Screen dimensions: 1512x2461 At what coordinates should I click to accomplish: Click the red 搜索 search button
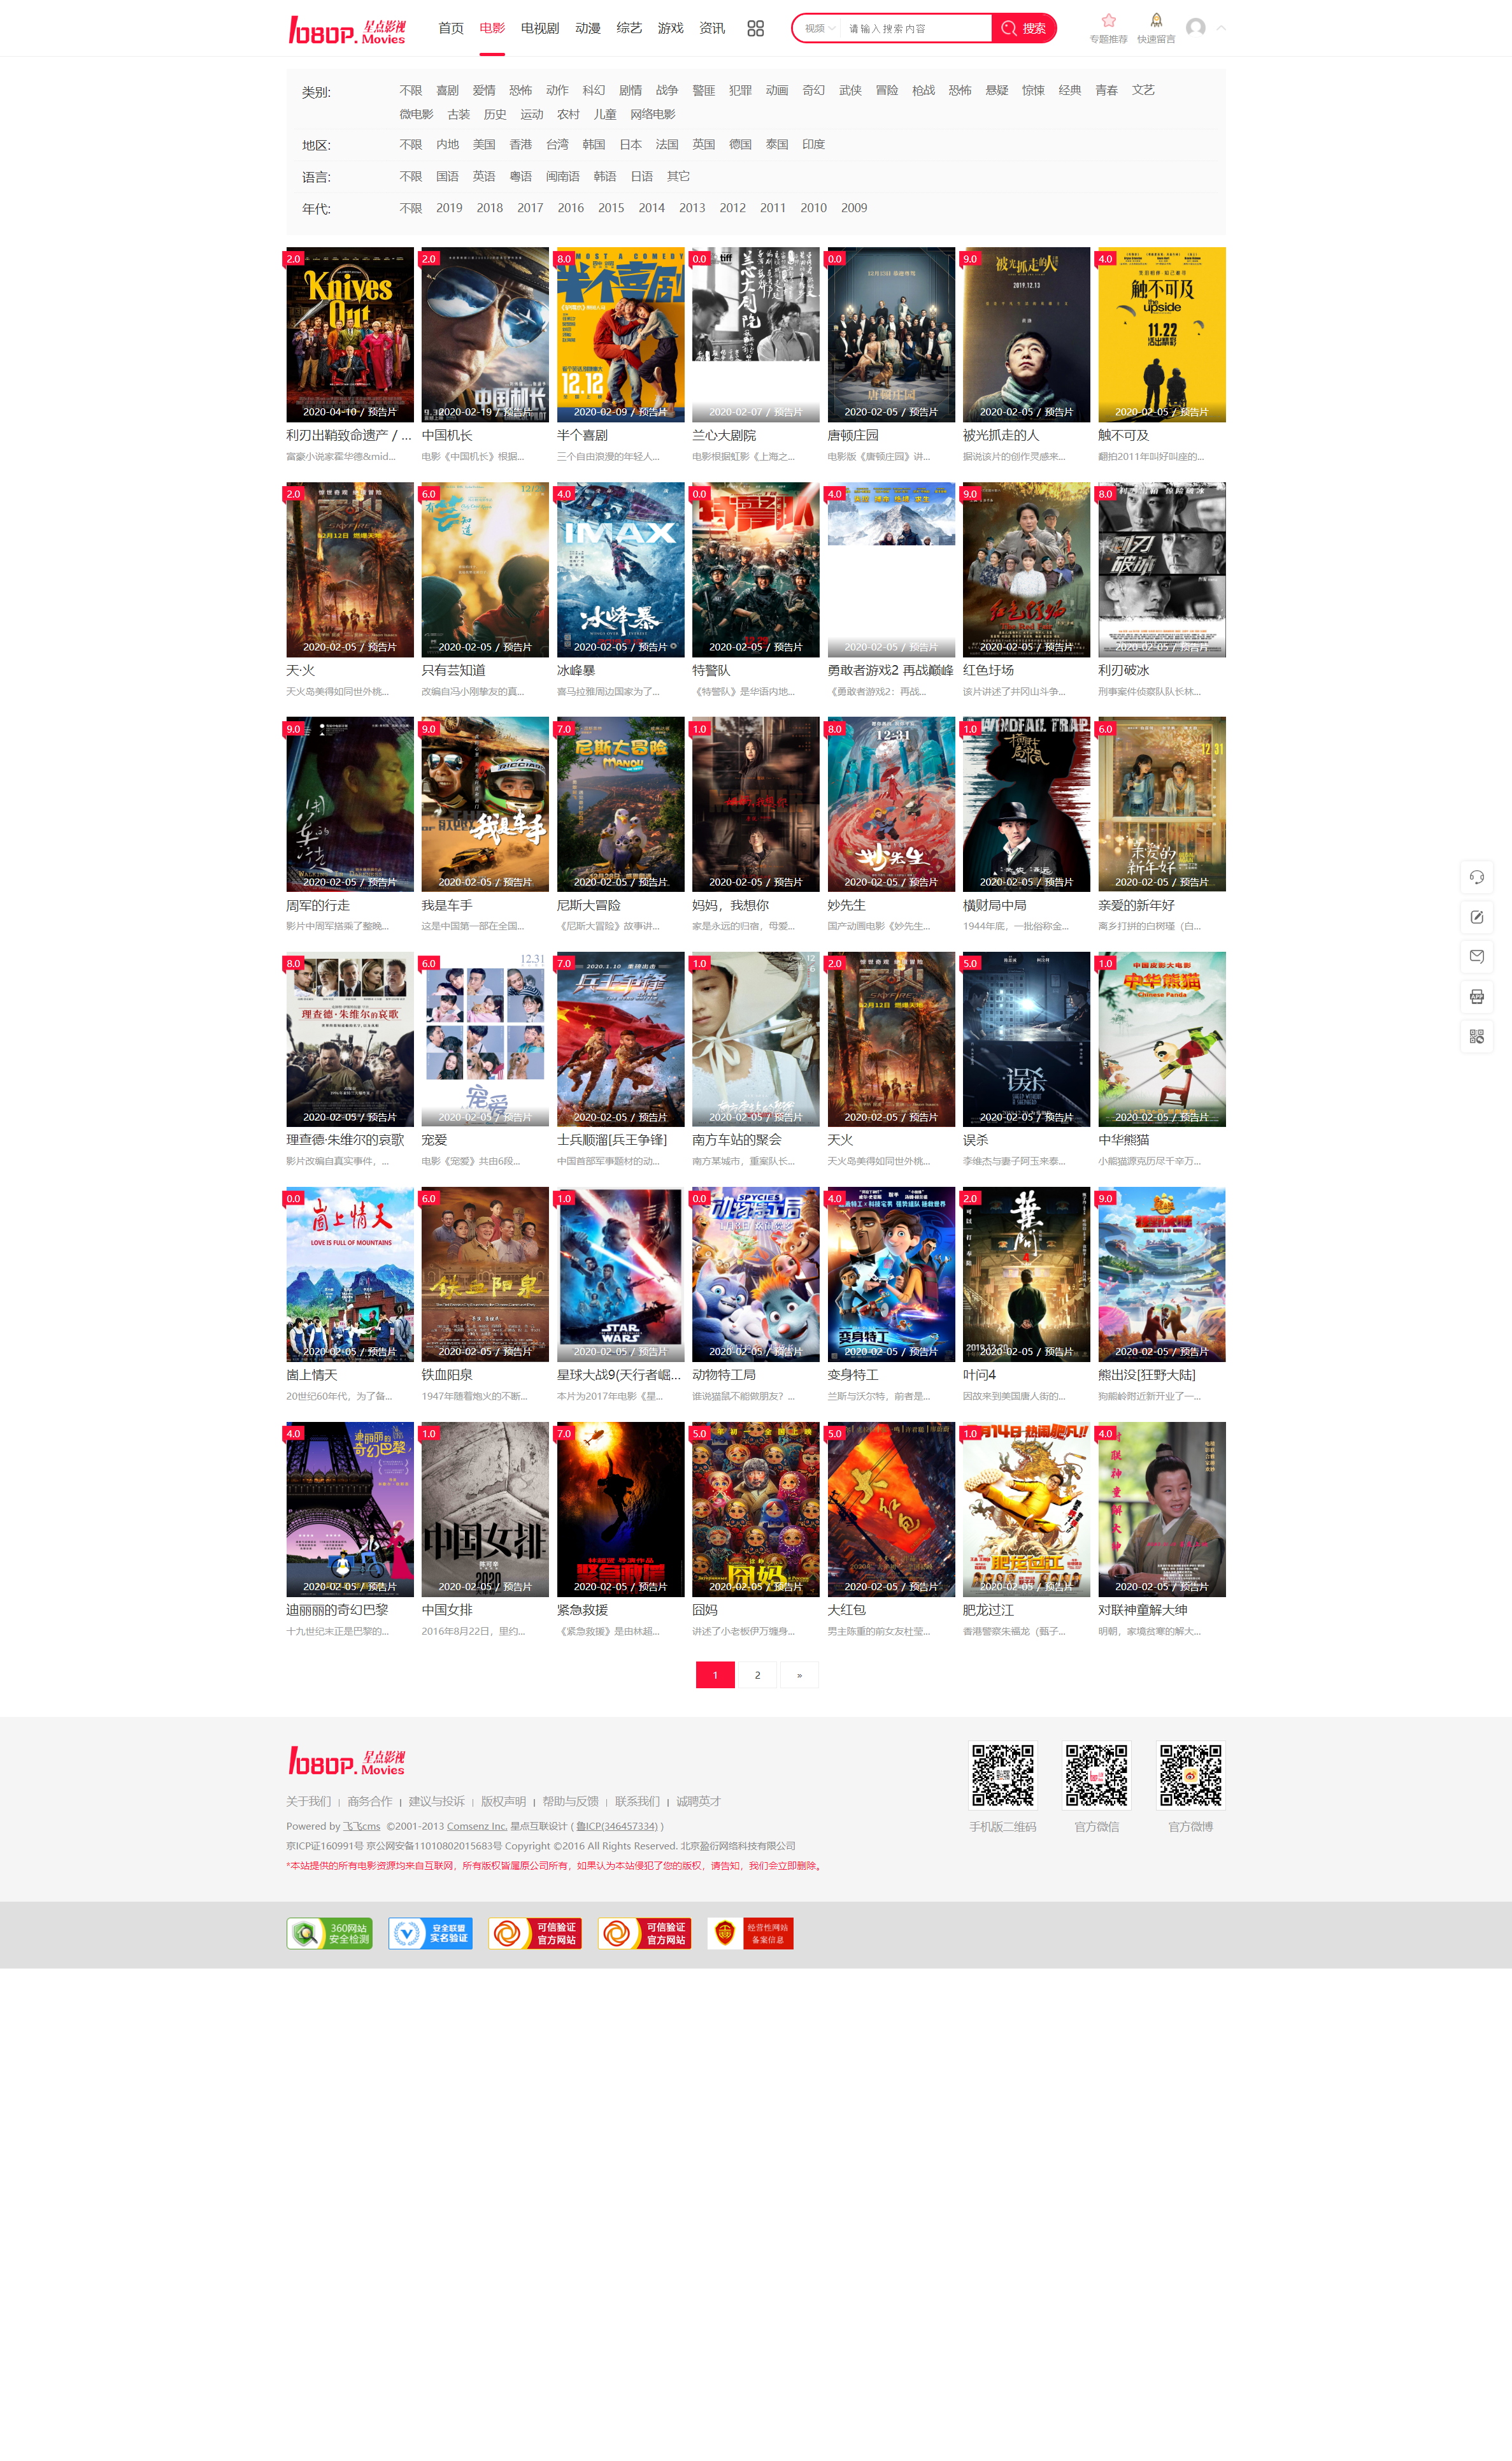[1023, 28]
